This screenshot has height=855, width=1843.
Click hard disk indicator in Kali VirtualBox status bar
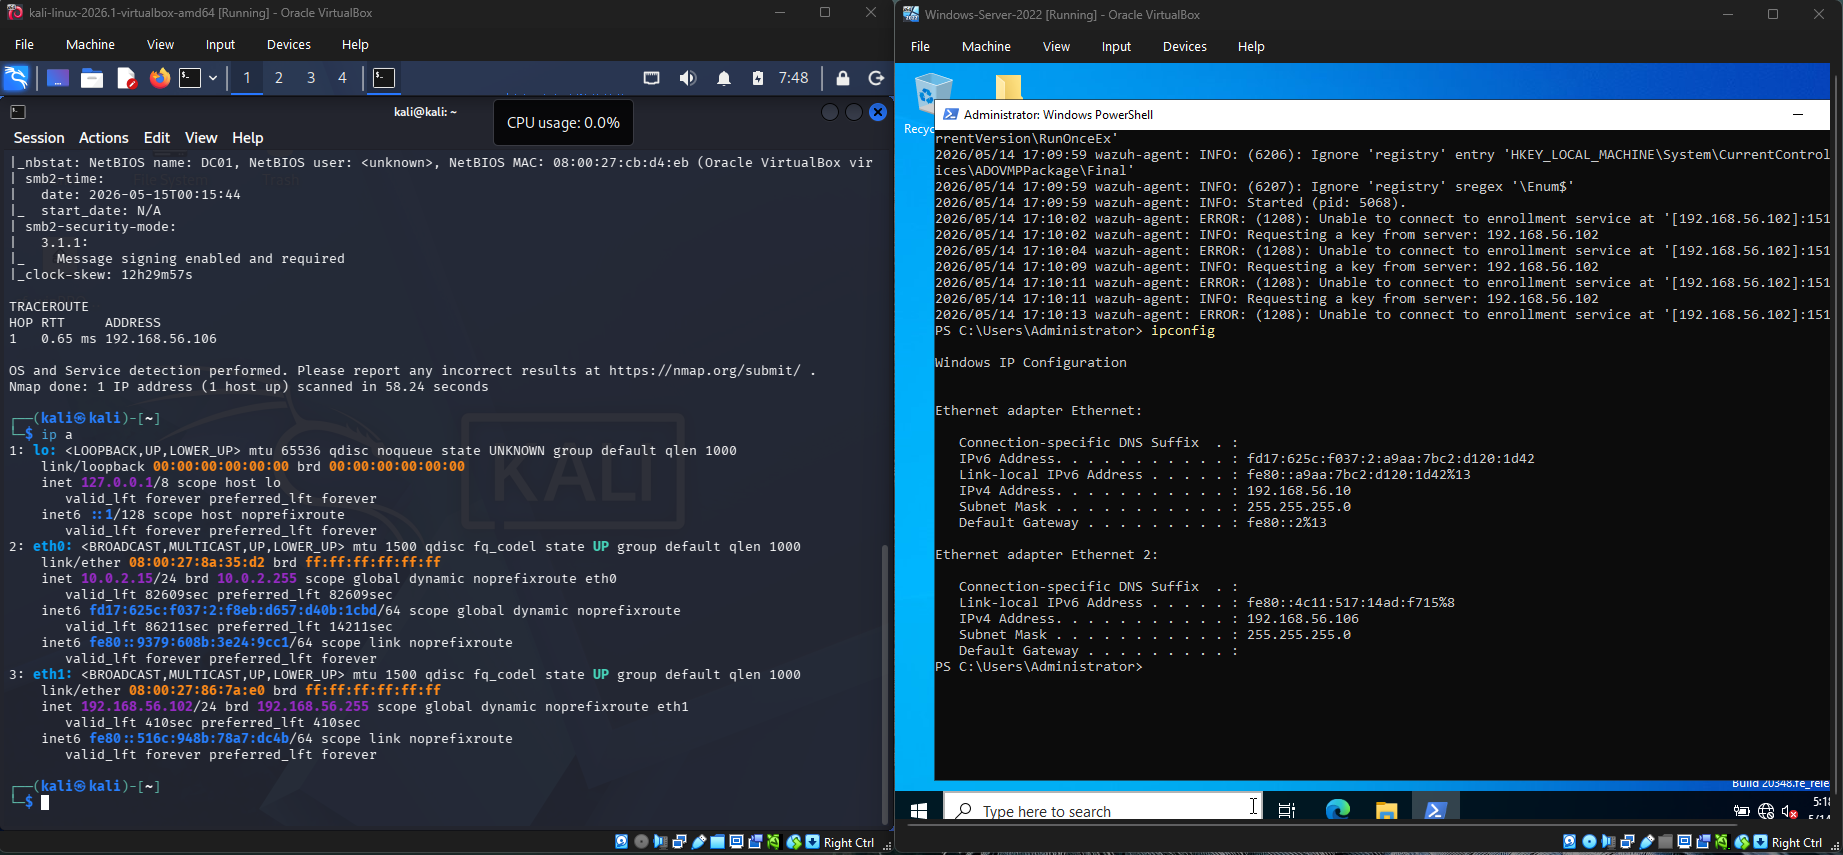pyautogui.click(x=621, y=842)
